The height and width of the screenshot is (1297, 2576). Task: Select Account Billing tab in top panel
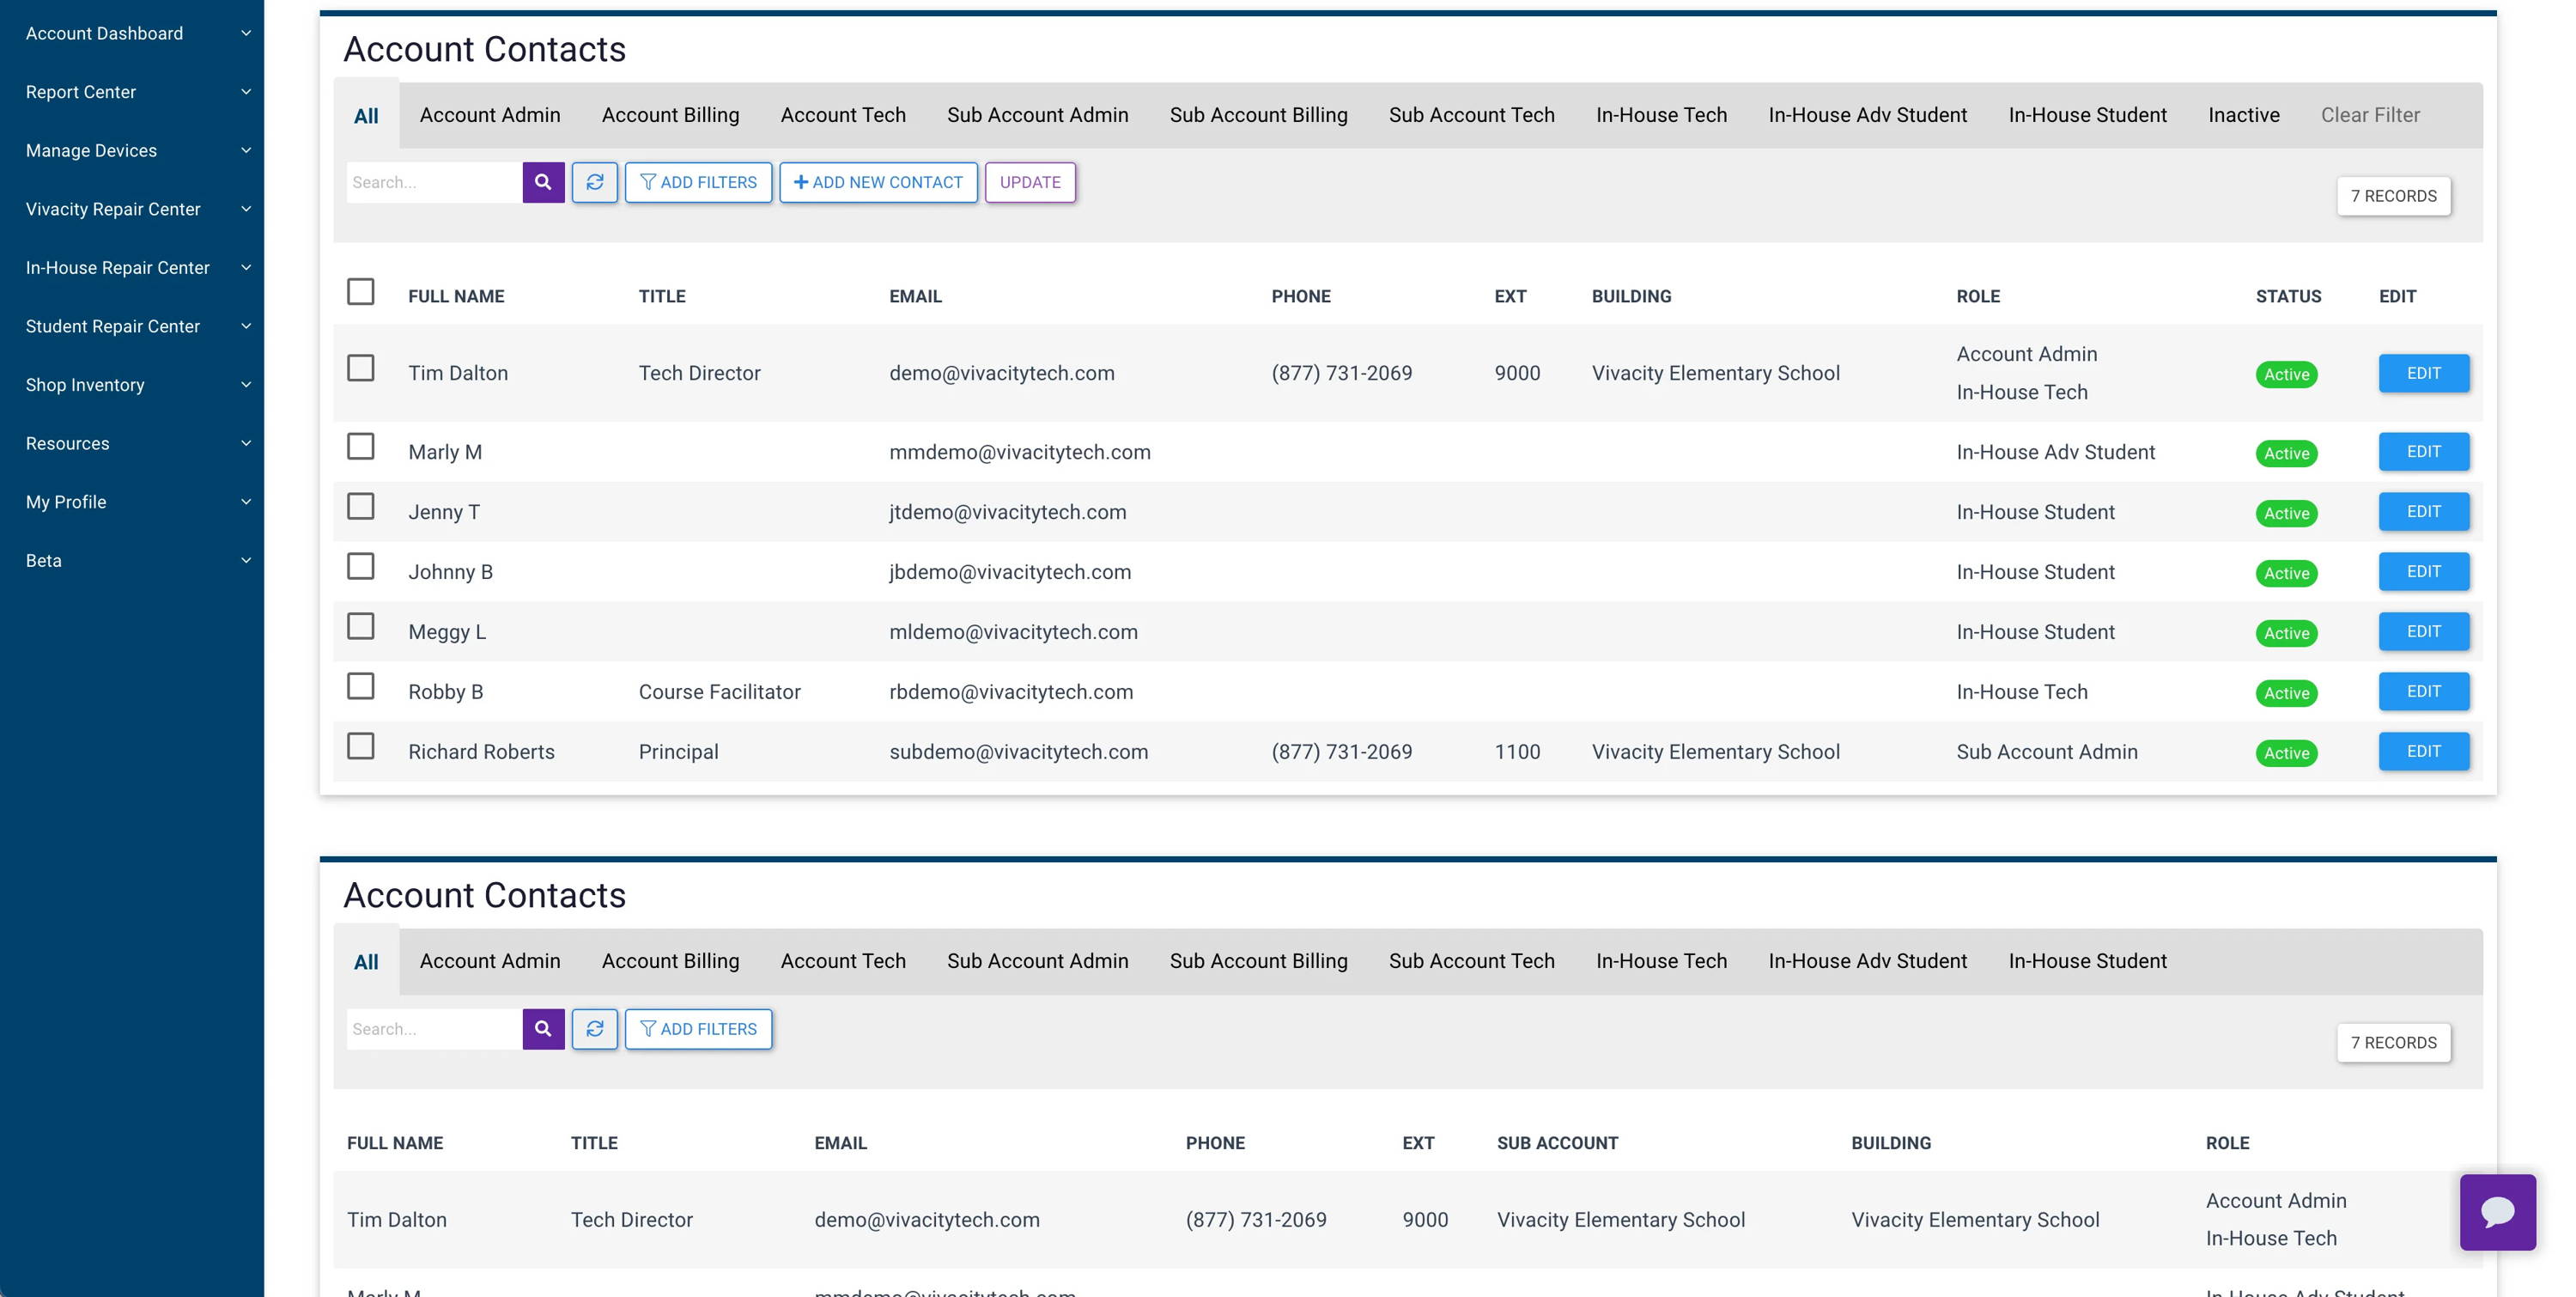tap(670, 115)
